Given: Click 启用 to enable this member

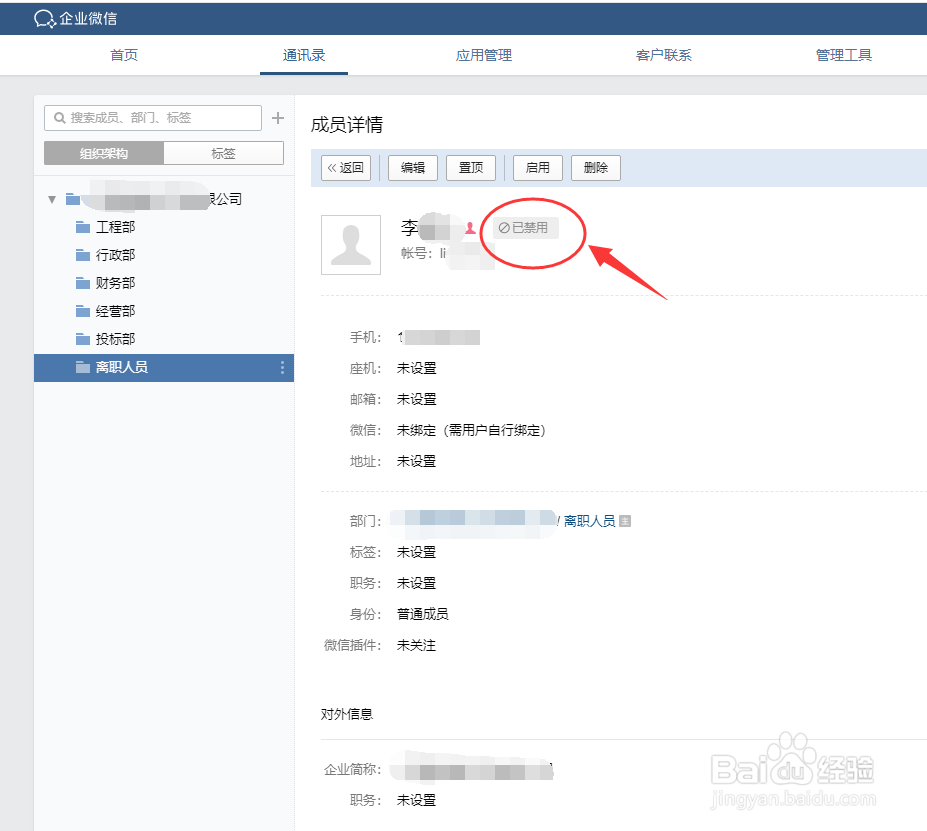Looking at the screenshot, I should [x=537, y=168].
